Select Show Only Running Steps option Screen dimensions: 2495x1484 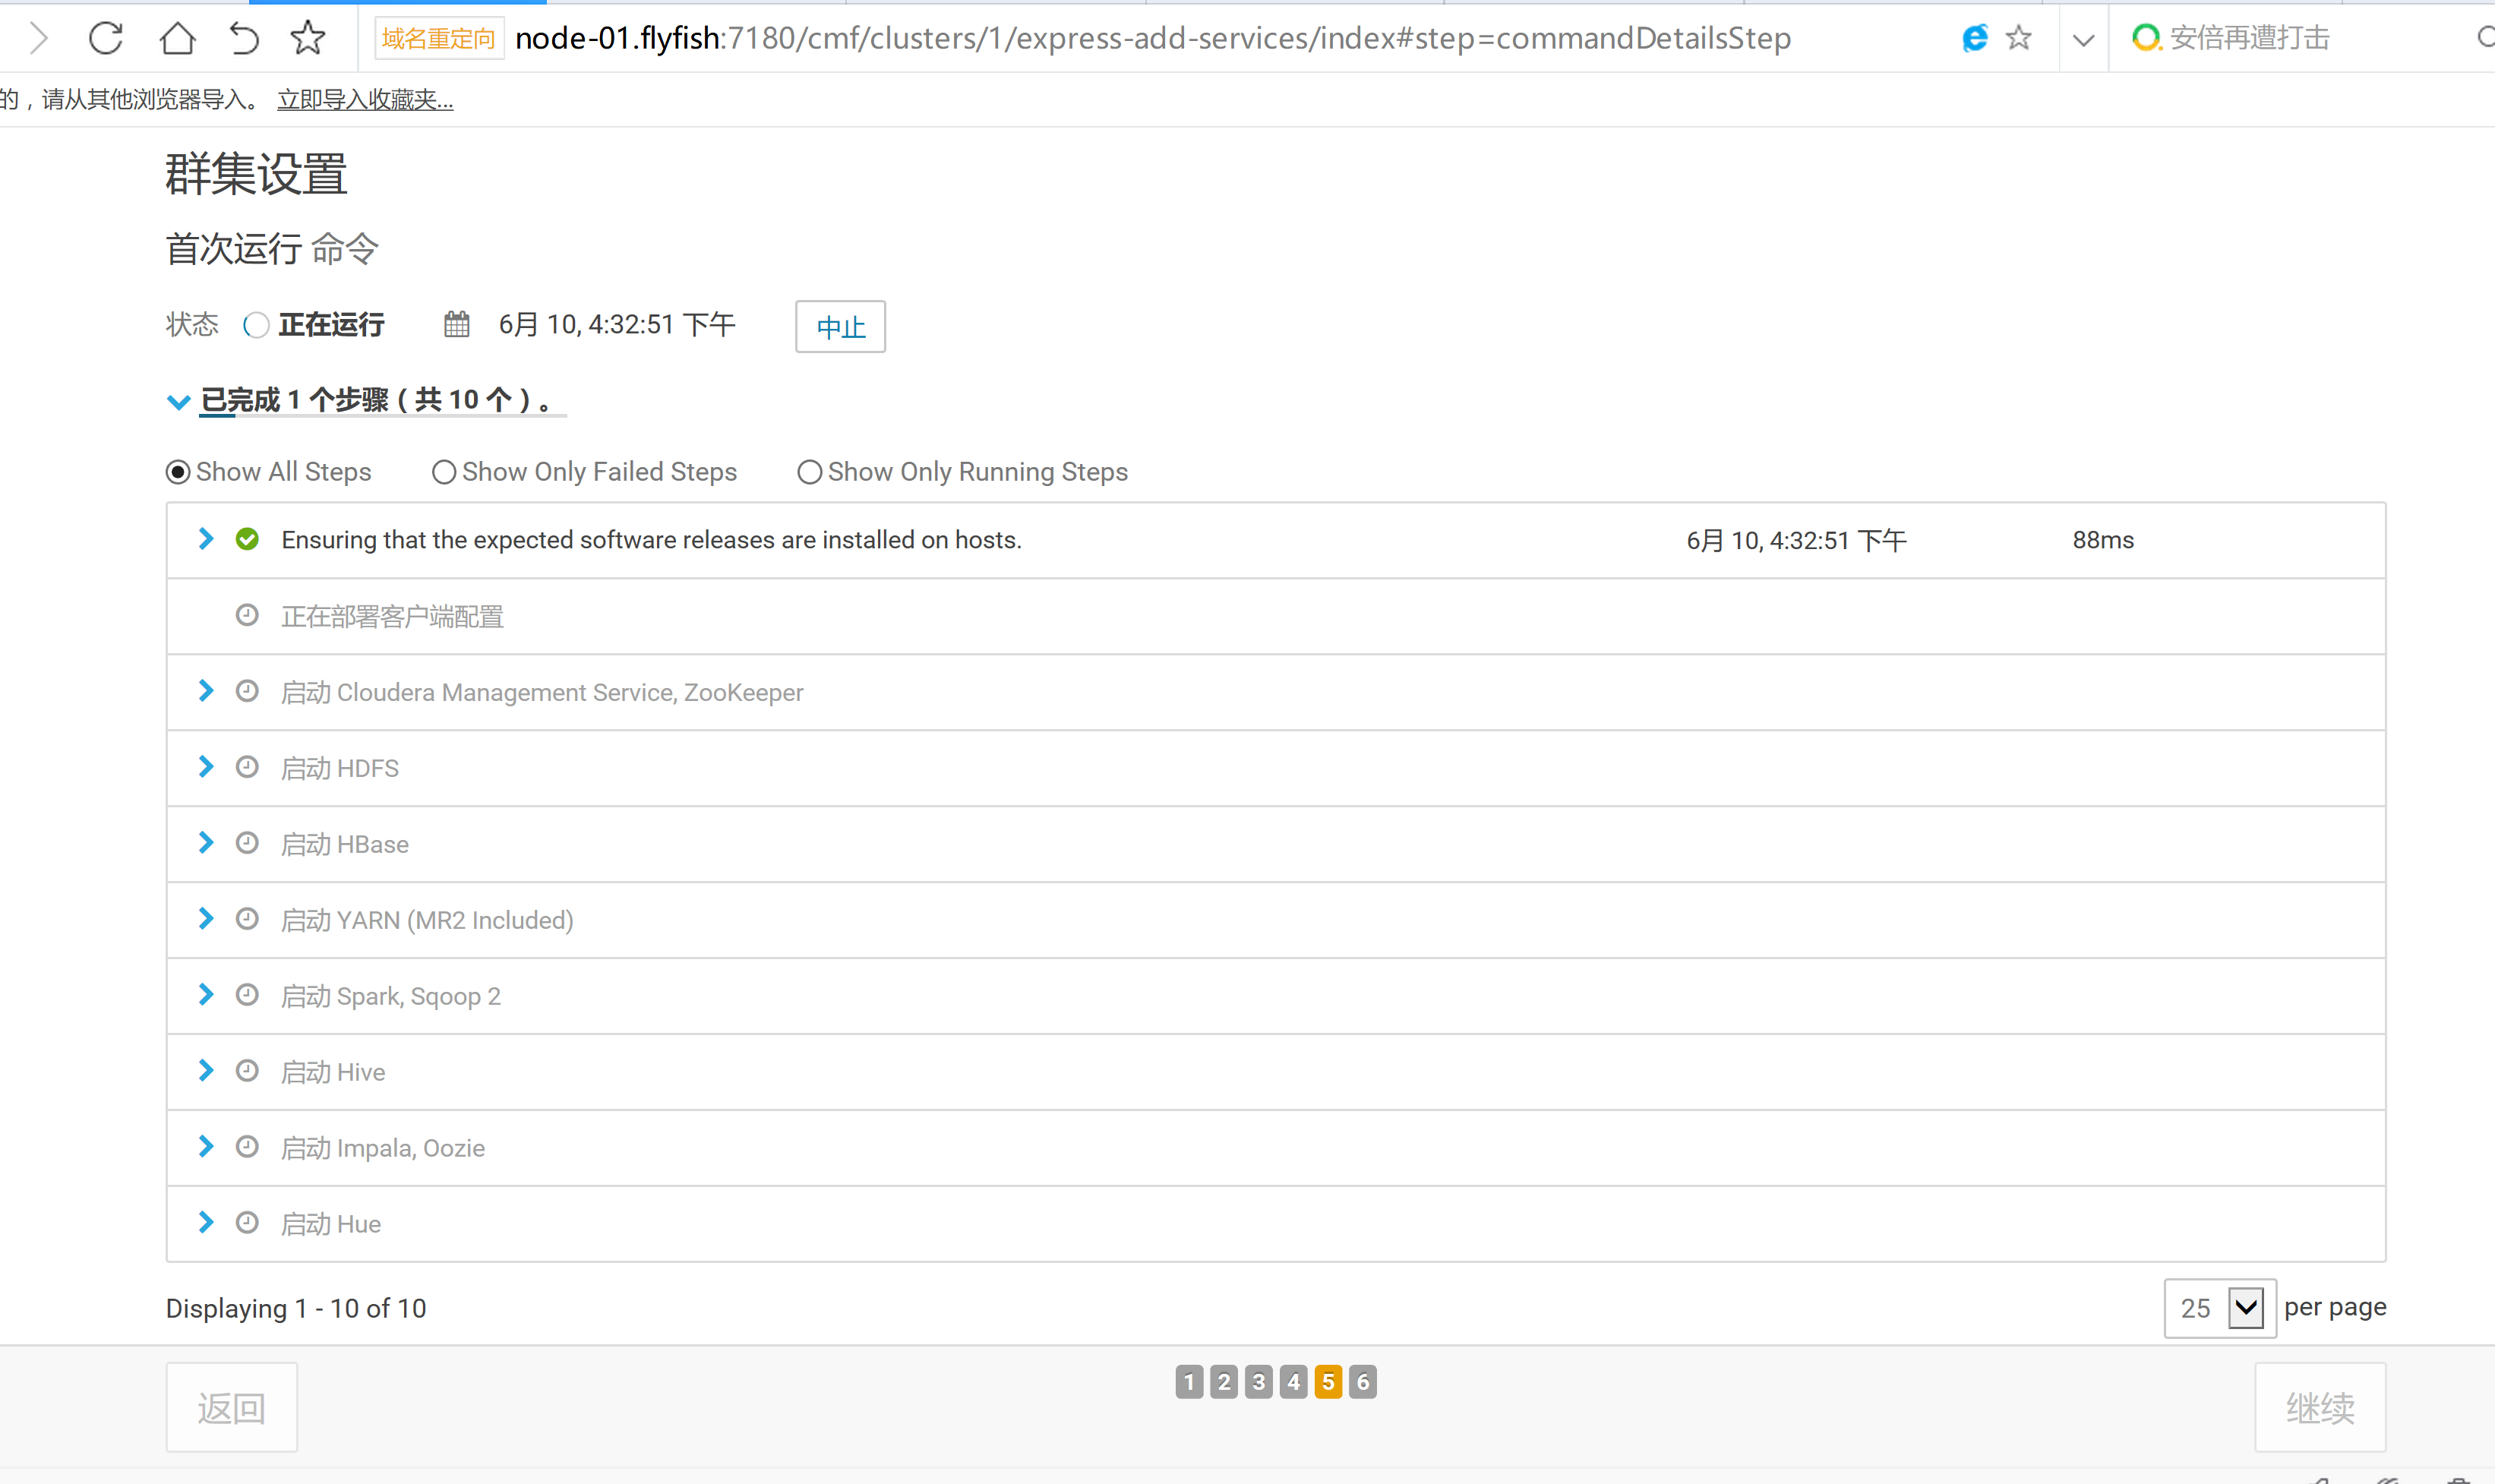(809, 472)
